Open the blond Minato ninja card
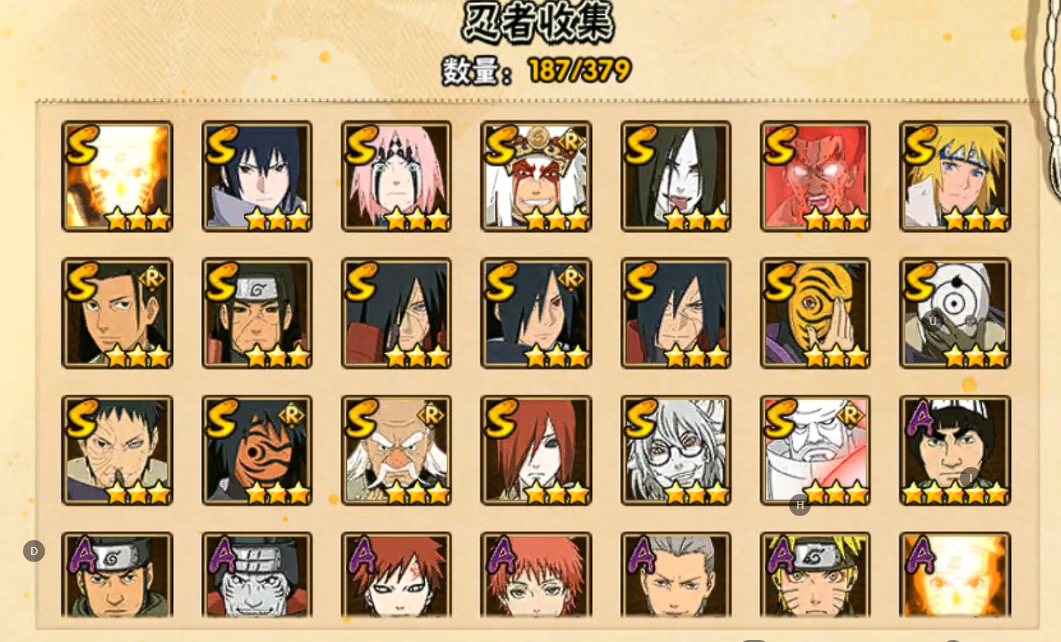1061x642 pixels. [955, 177]
